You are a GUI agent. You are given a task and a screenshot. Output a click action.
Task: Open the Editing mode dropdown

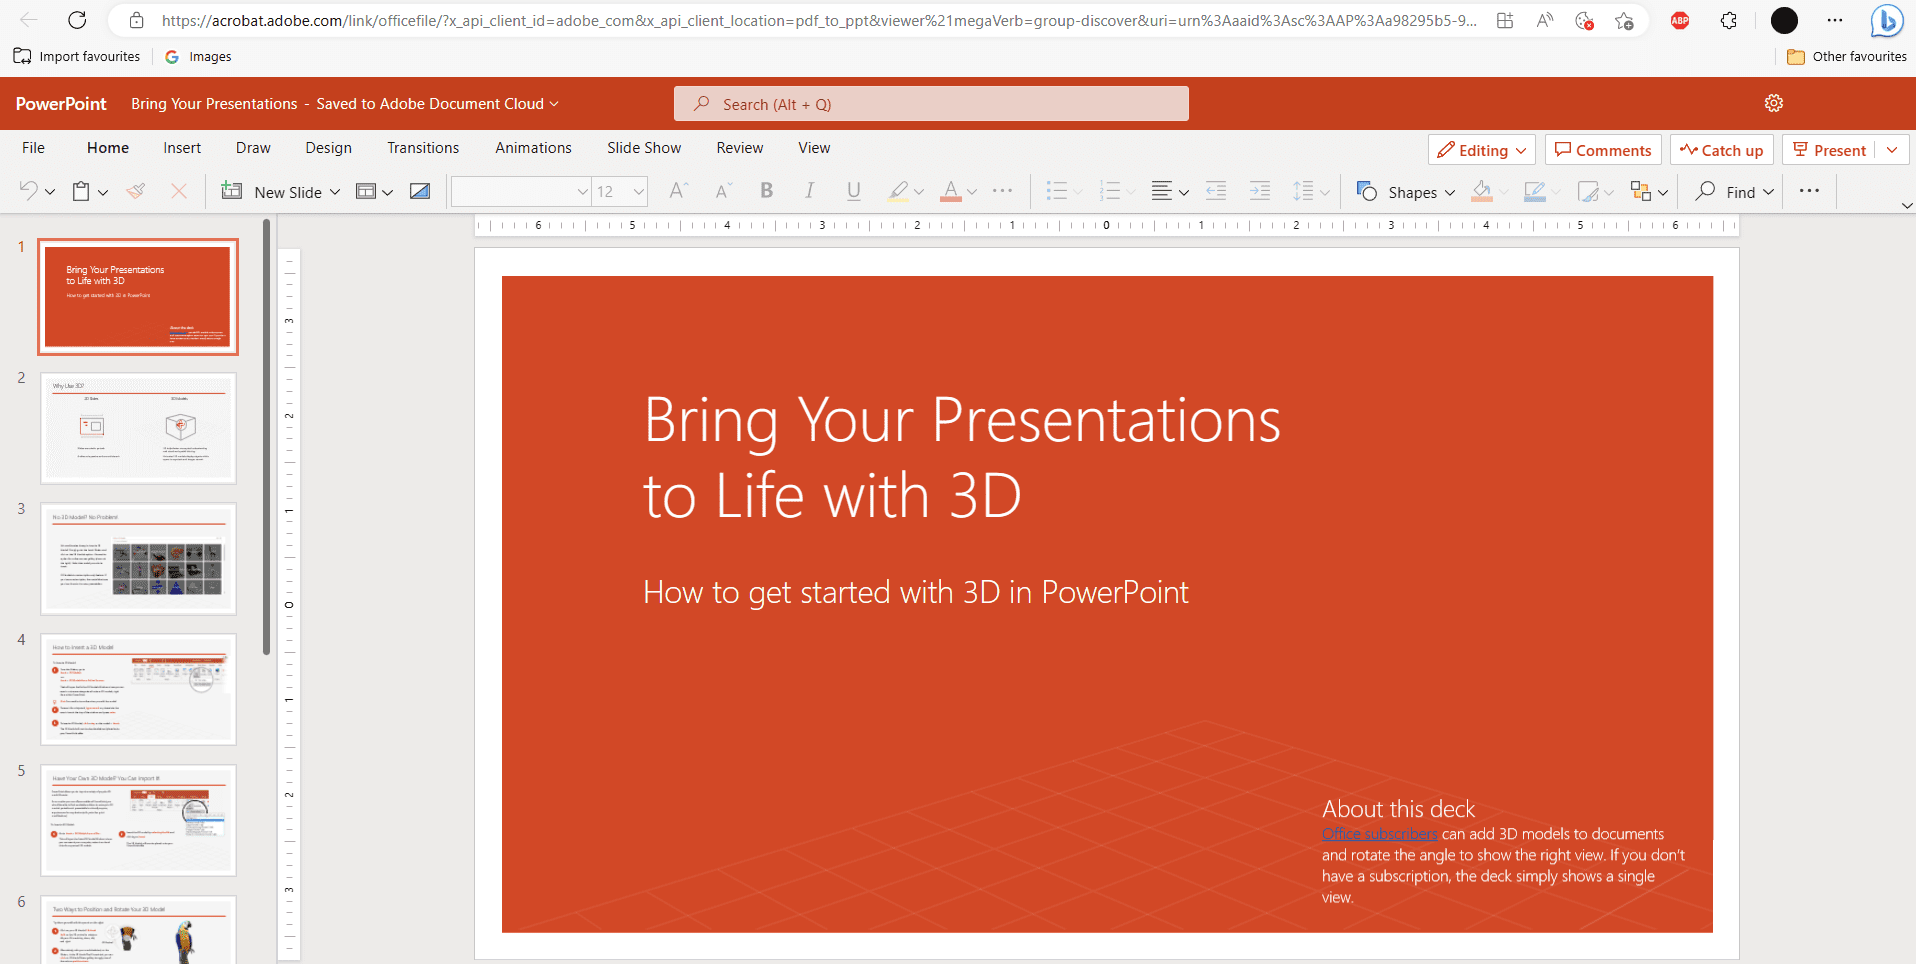[1482, 150]
